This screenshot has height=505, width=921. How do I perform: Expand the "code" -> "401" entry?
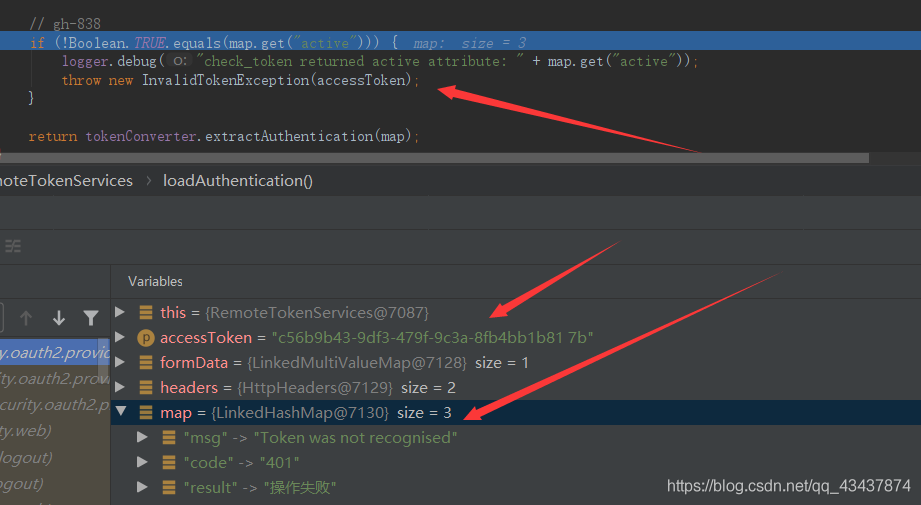click(144, 463)
